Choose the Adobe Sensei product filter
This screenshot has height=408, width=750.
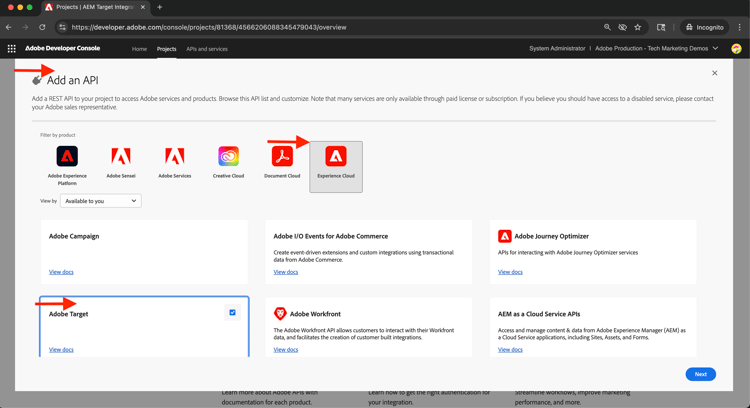[121, 157]
